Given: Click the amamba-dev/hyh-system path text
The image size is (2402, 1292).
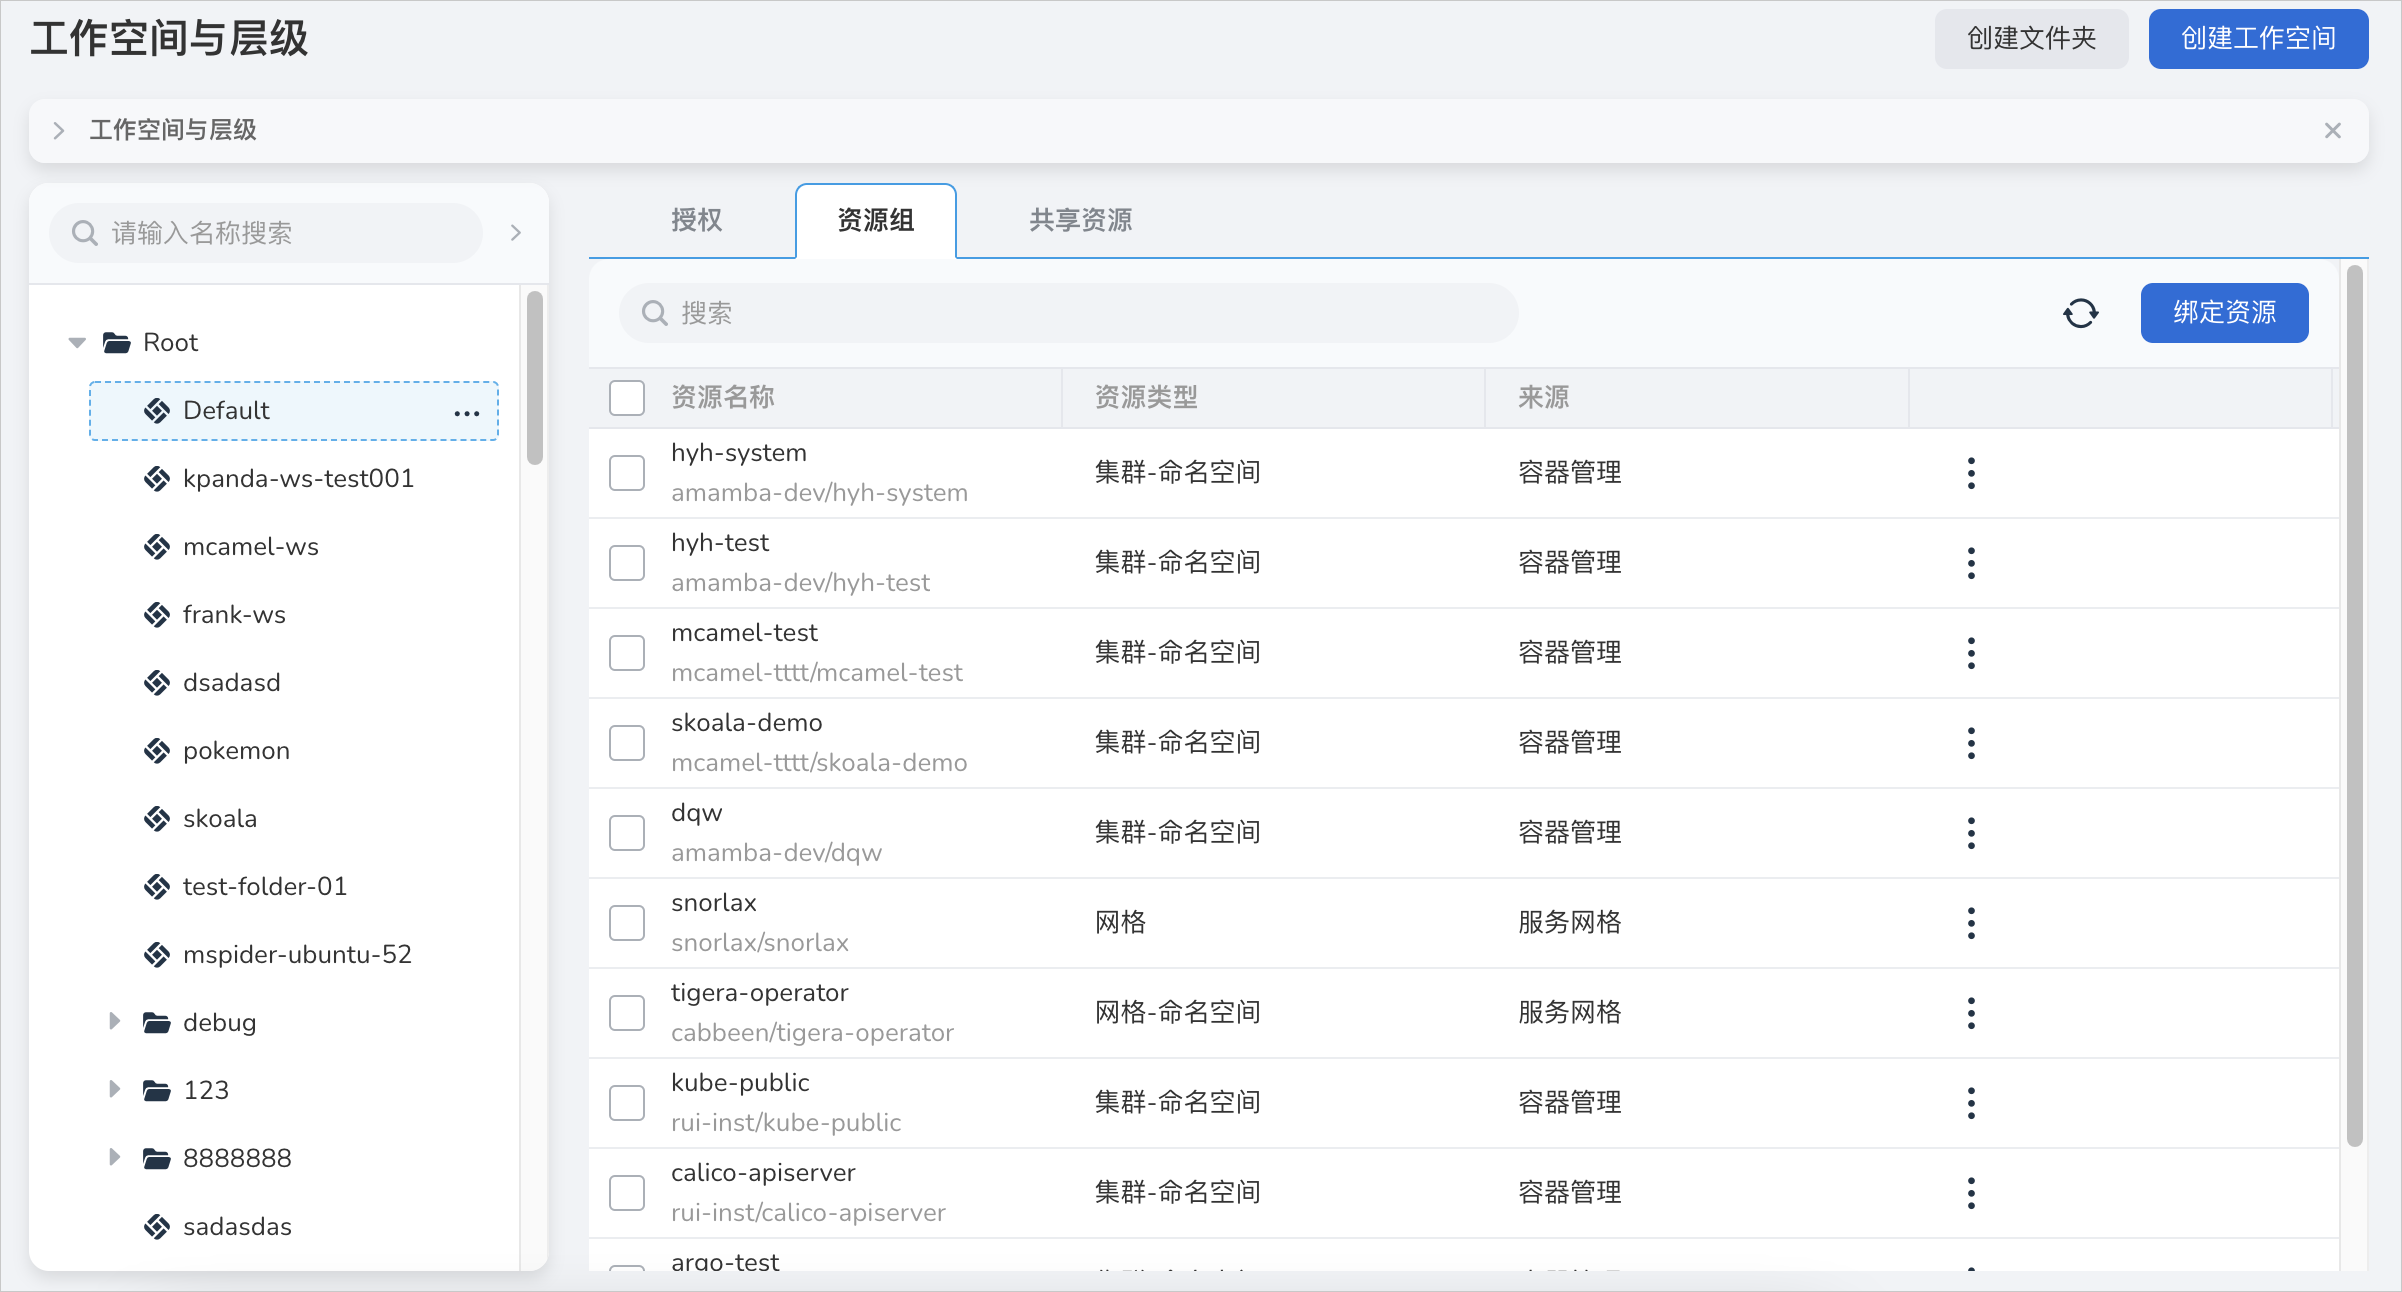Looking at the screenshot, I should click(820, 493).
